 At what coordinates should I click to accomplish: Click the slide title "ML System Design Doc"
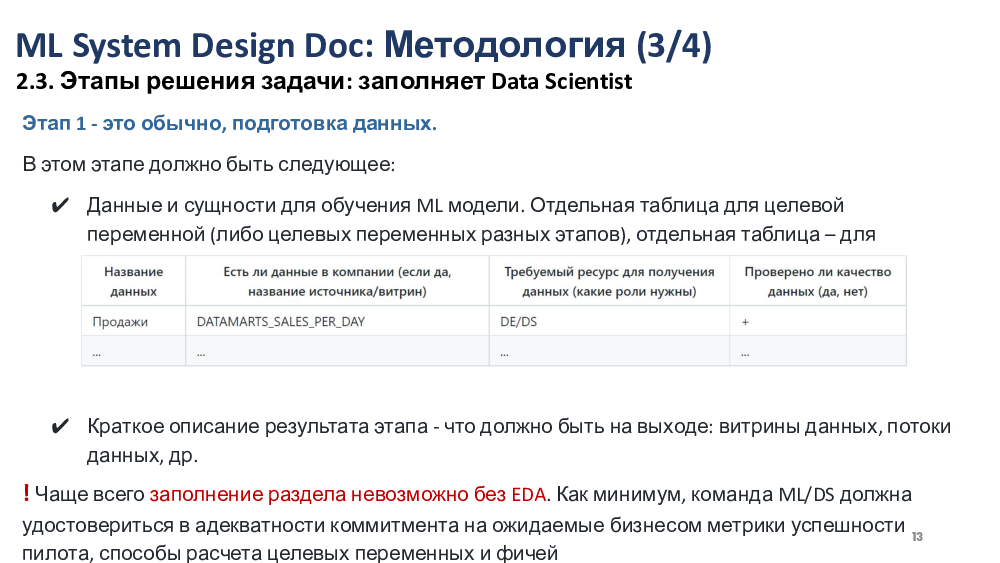point(195,45)
